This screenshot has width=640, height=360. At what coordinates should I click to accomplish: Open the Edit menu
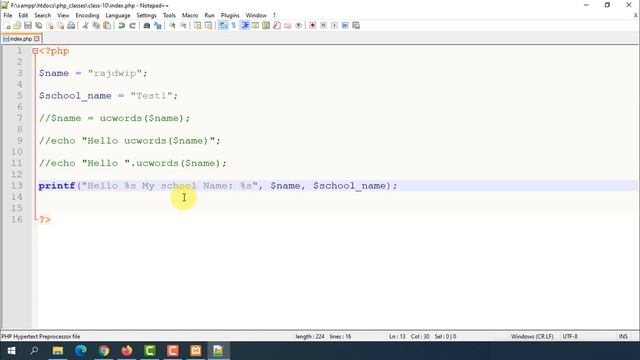click(23, 15)
